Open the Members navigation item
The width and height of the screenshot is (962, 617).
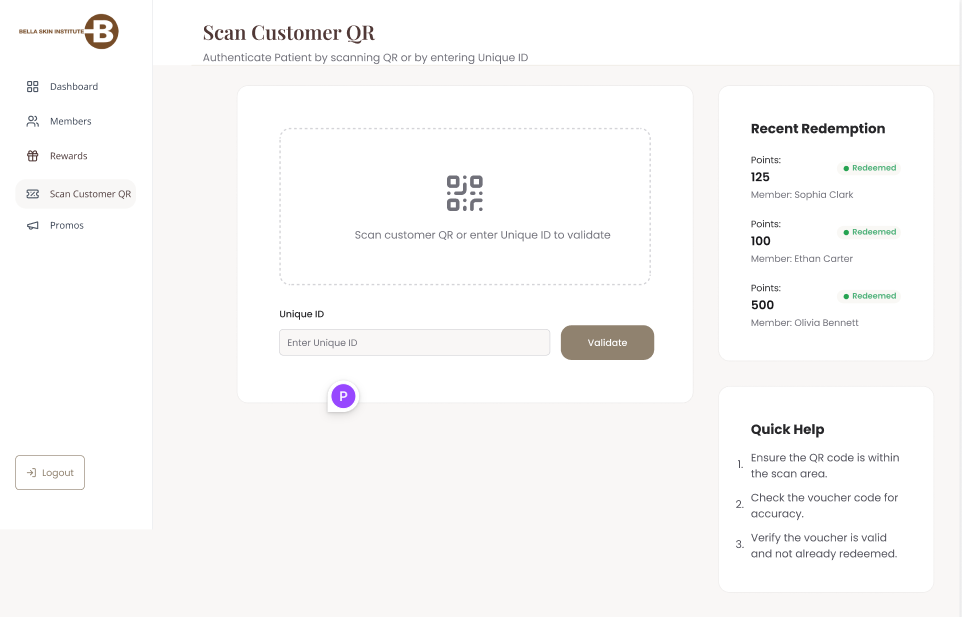click(72, 121)
